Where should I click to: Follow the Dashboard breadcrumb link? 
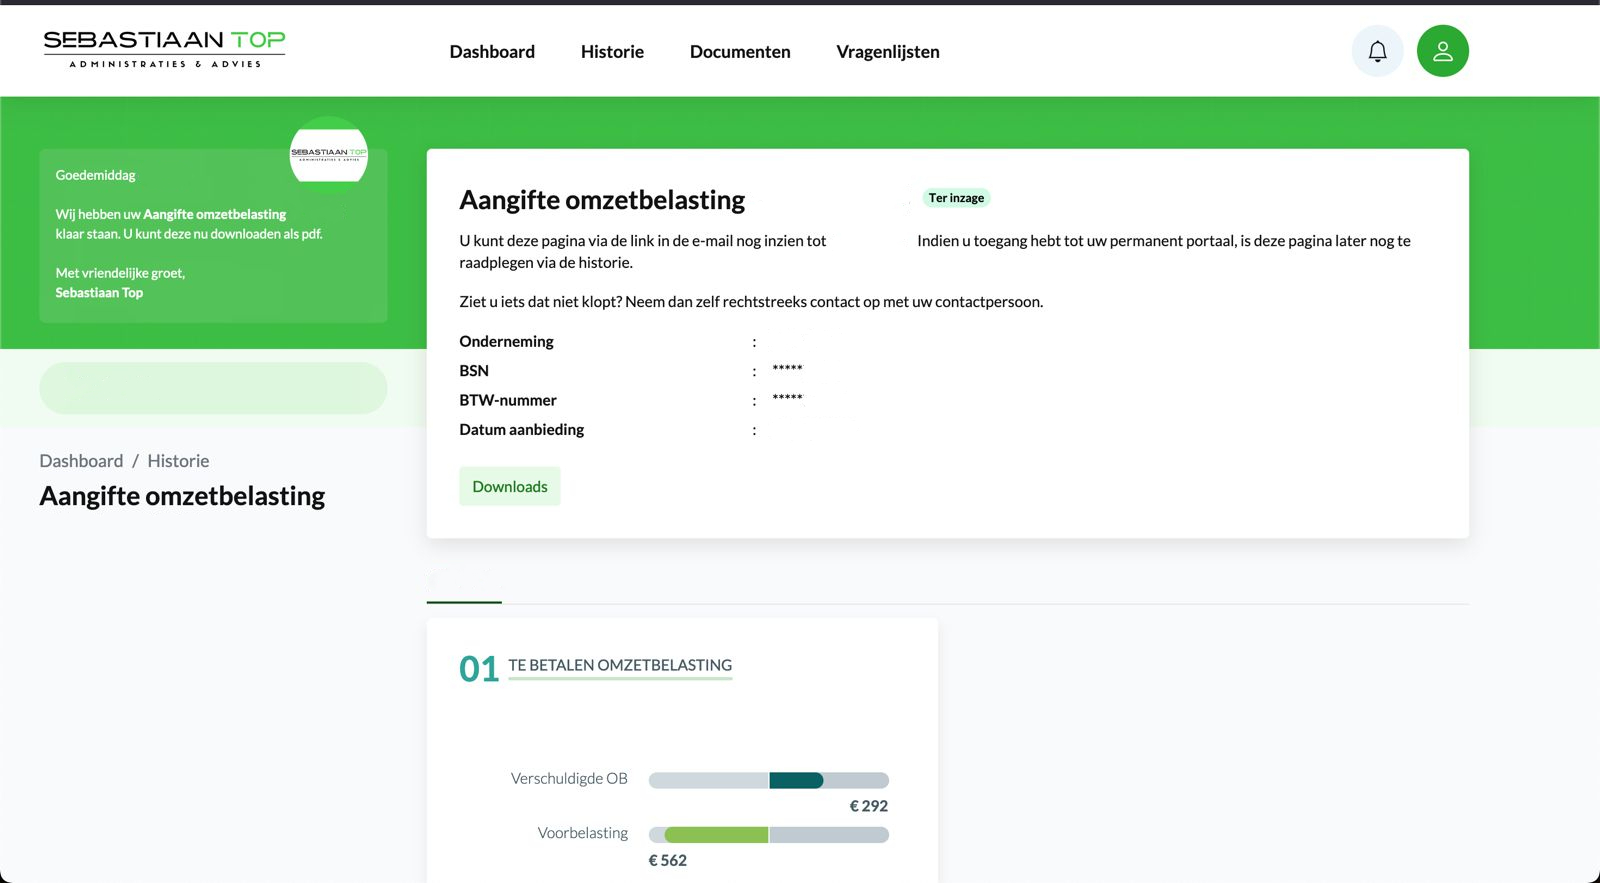point(81,461)
